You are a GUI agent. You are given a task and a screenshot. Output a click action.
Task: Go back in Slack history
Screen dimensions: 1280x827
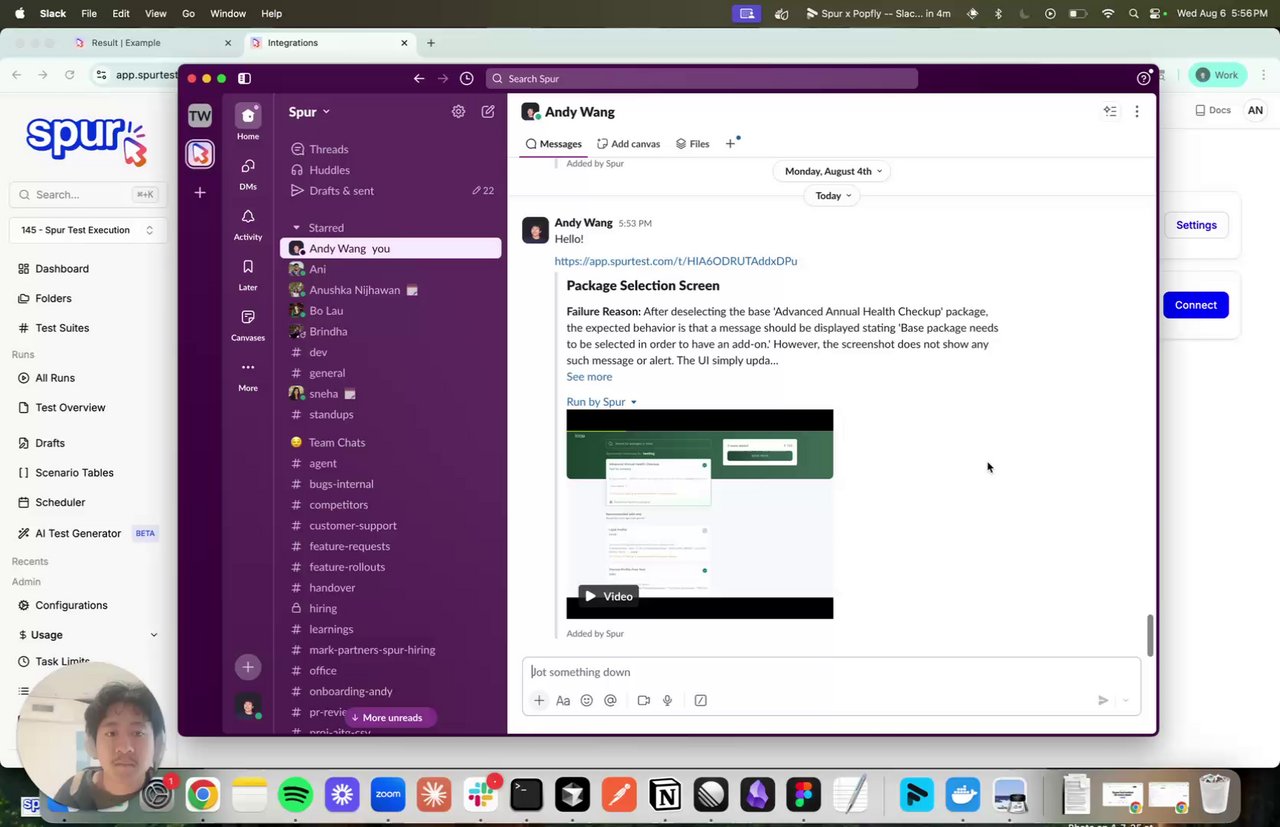(x=419, y=79)
